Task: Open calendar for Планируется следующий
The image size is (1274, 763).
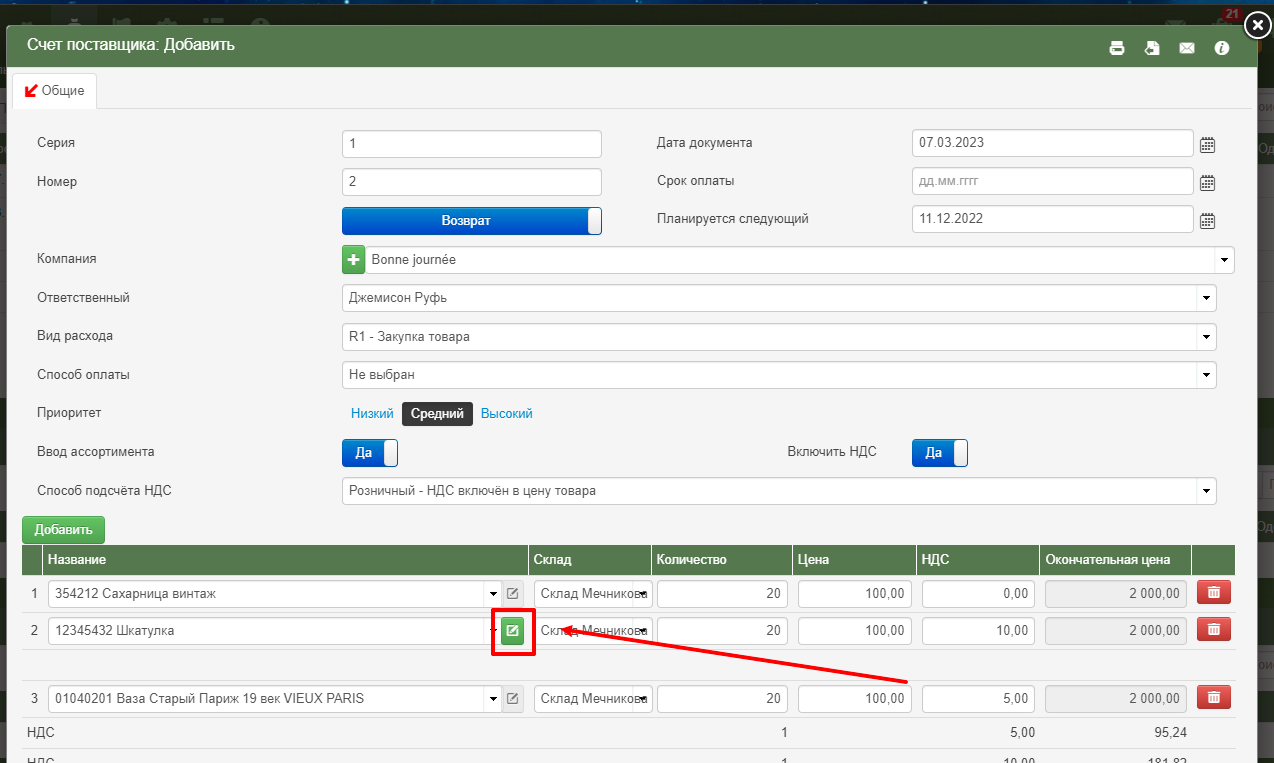Action: click(1207, 220)
